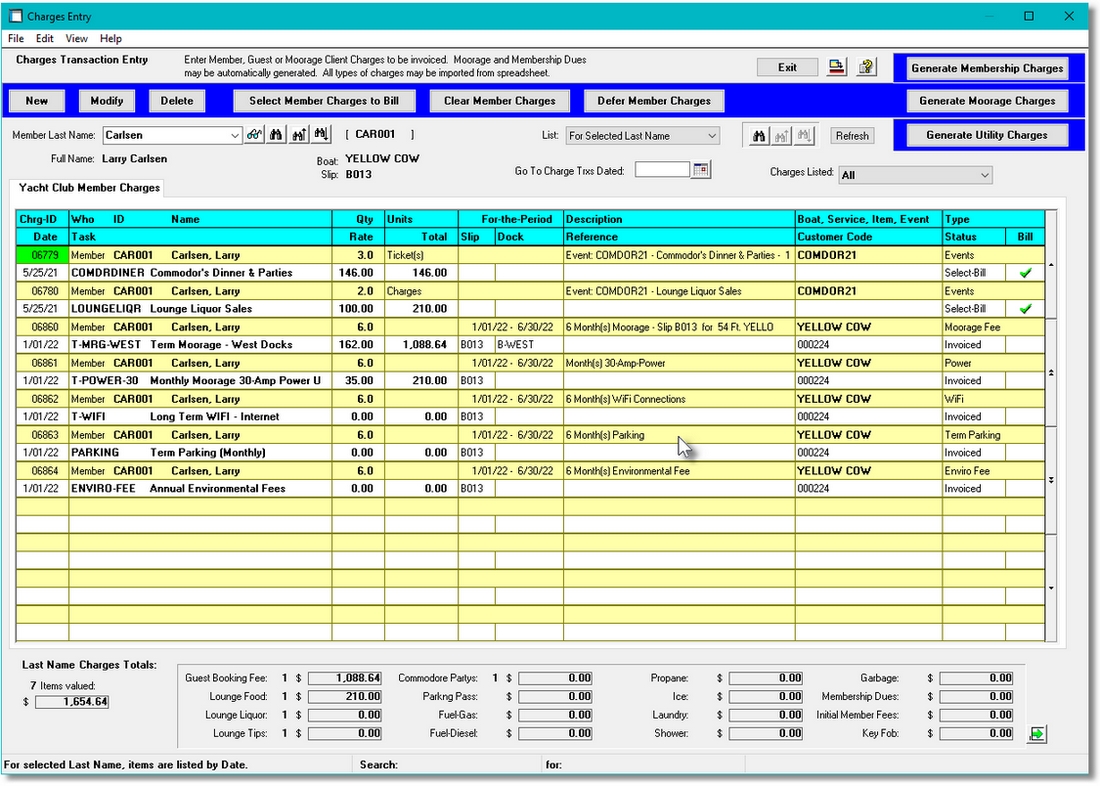Uncheck the Bill checkmark for Lounge Liquor Sales
This screenshot has width=1100, height=786.
click(x=1023, y=308)
